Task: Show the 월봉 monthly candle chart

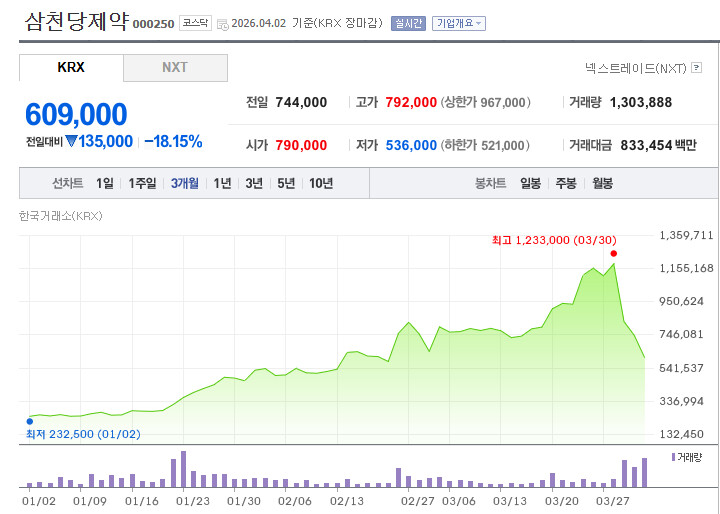Action: click(602, 184)
